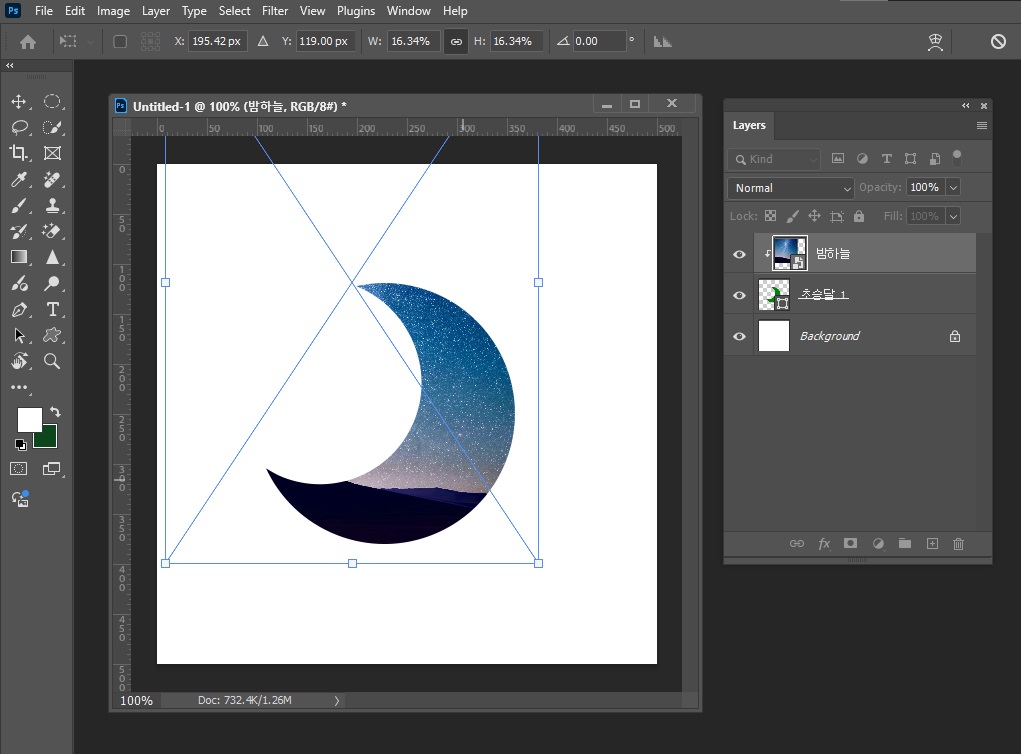The height and width of the screenshot is (754, 1021).
Task: Select the Frame tool
Action: pos(52,153)
